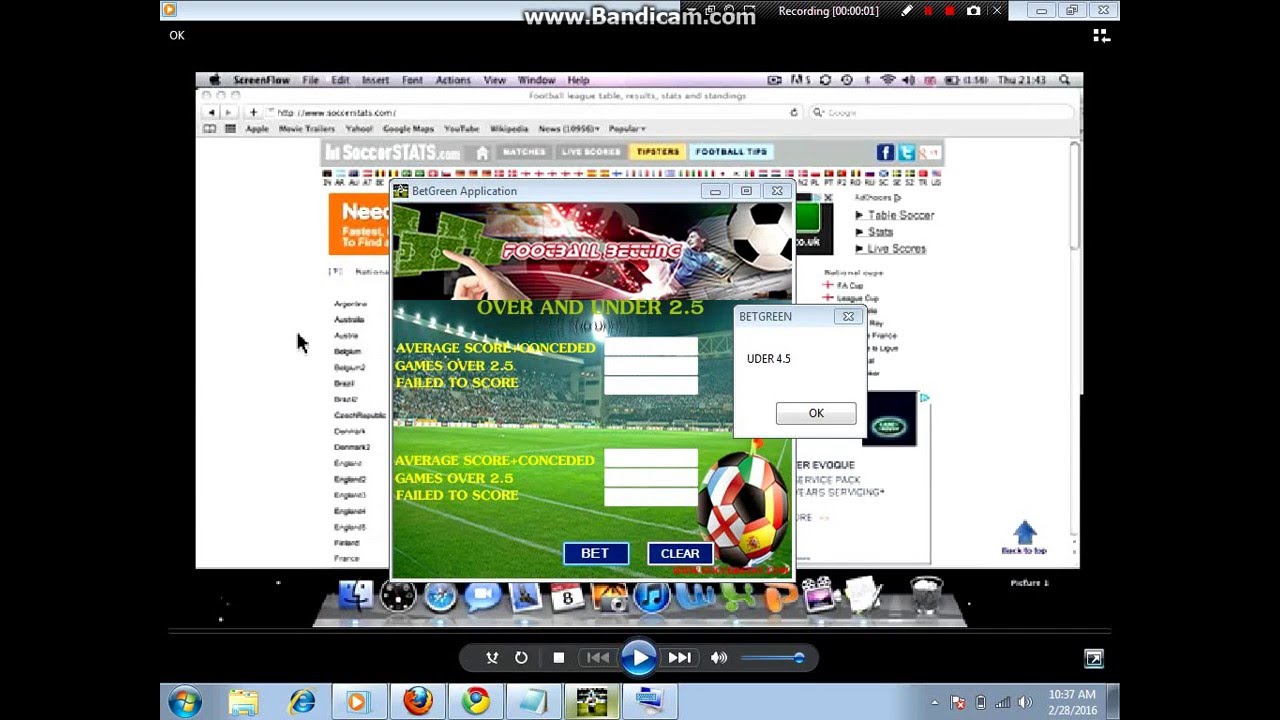Open Safari compass icon in the dock
This screenshot has width=1280, height=720.
(x=440, y=597)
